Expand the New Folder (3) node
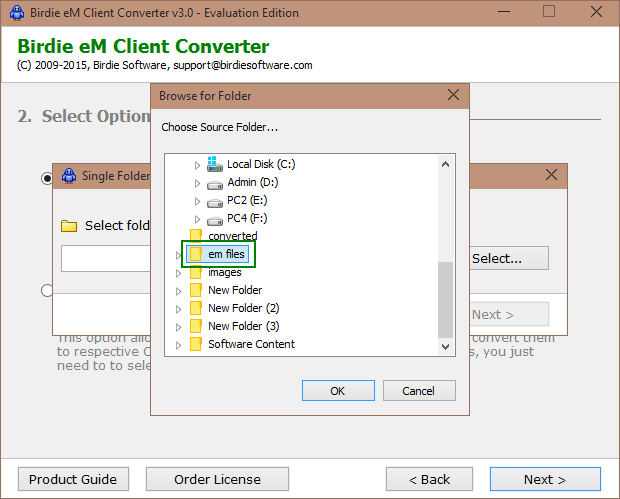 178,327
